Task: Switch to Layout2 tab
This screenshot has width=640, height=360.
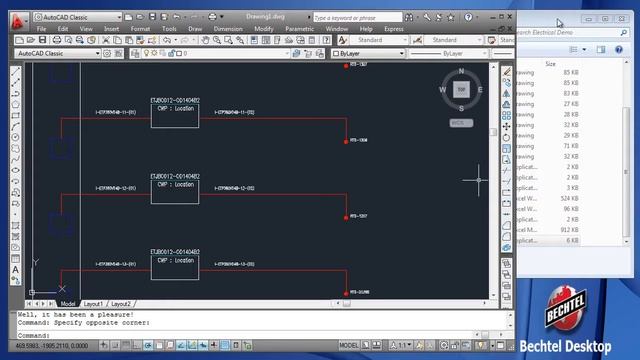Action: tap(121, 304)
